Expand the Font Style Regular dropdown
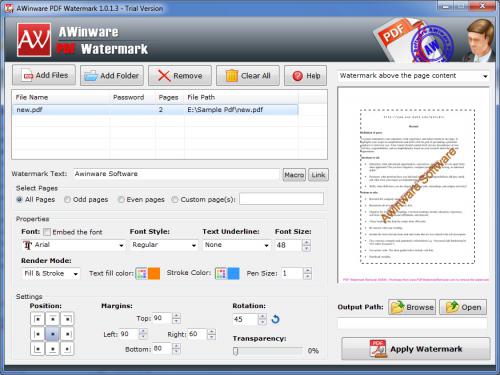 (x=164, y=245)
